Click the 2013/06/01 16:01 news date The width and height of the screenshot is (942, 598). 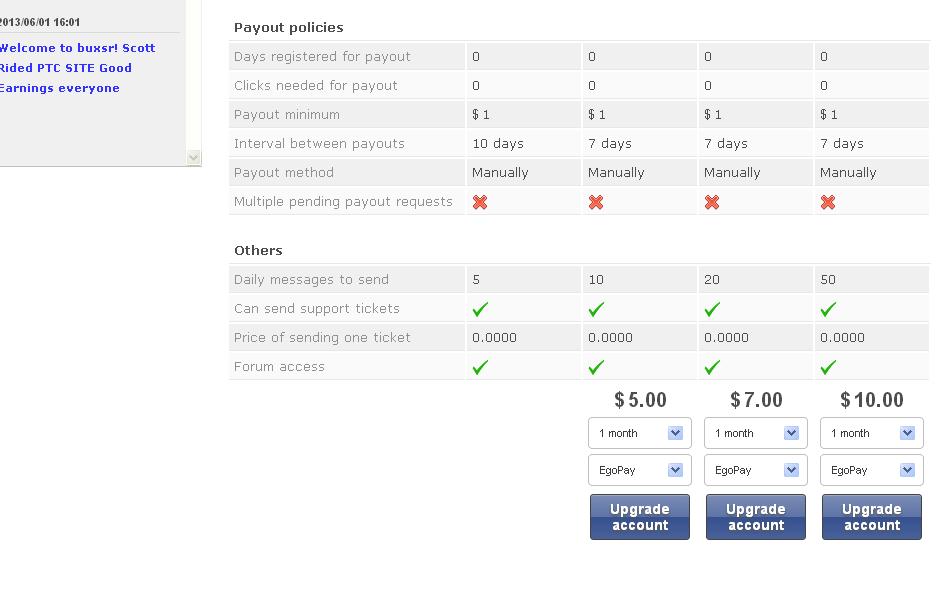[x=40, y=22]
